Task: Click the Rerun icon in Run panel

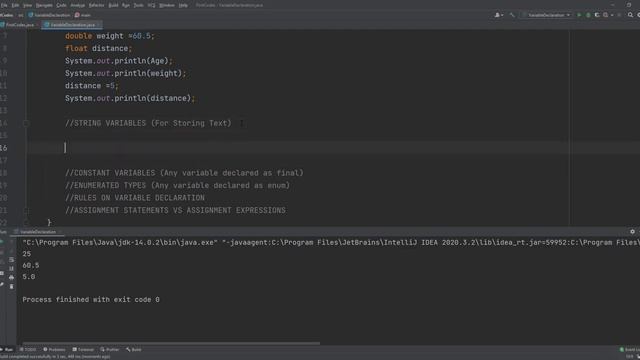Action: tap(2, 242)
